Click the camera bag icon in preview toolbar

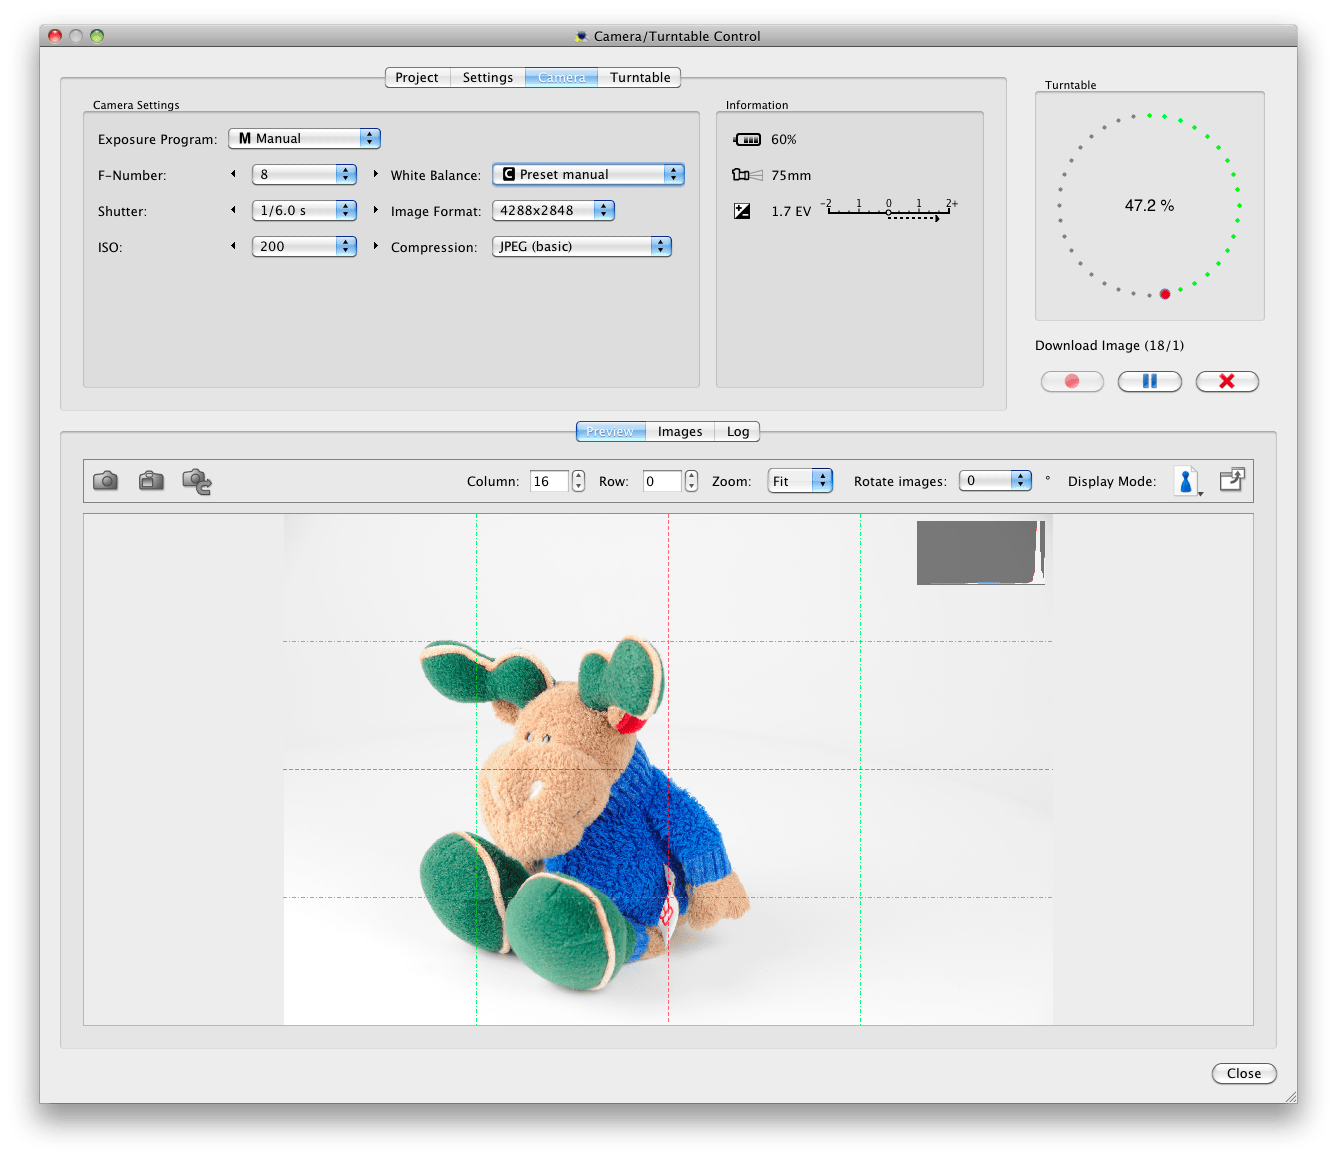click(150, 480)
